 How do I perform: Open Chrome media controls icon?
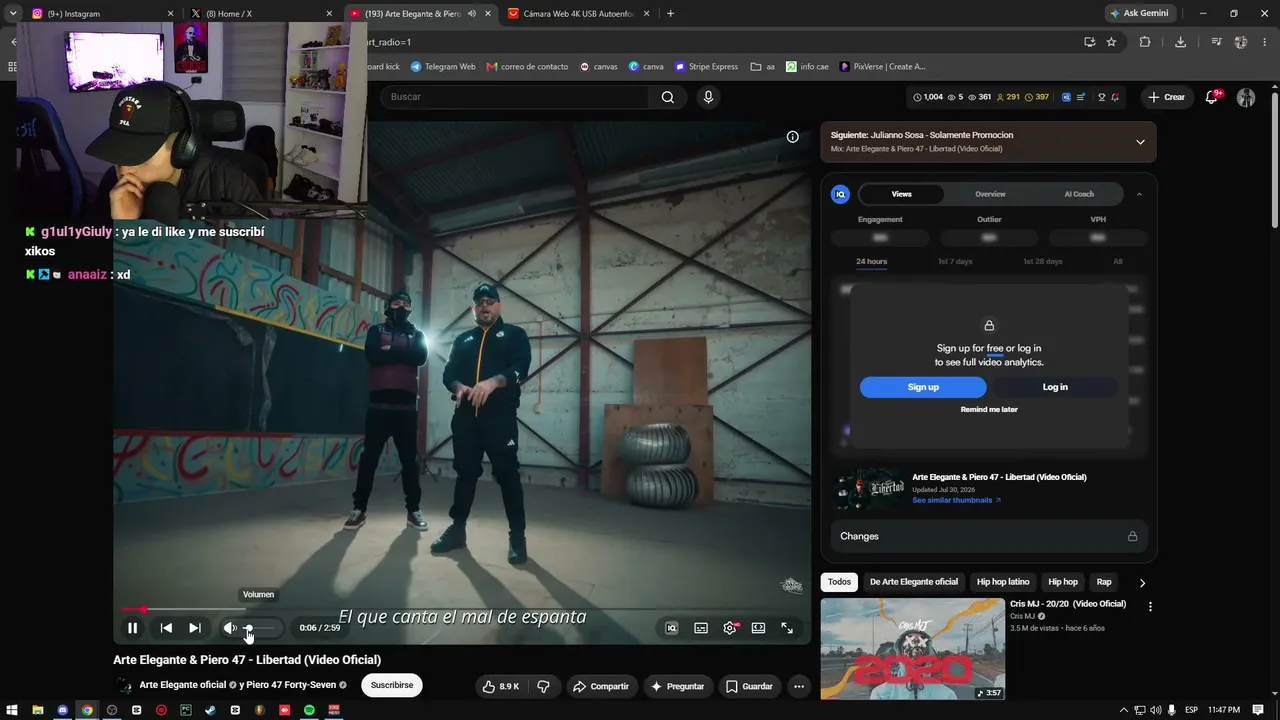point(1216,42)
